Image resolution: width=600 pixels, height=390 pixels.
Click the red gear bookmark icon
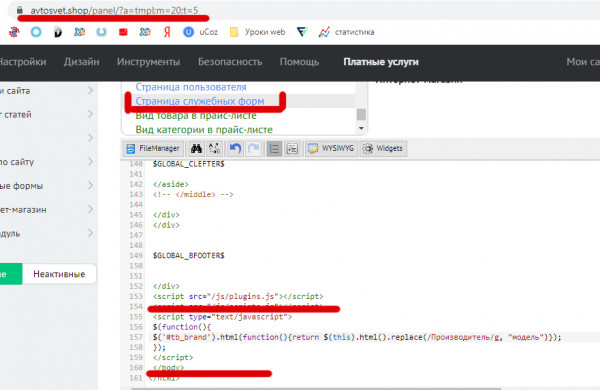(x=14, y=32)
